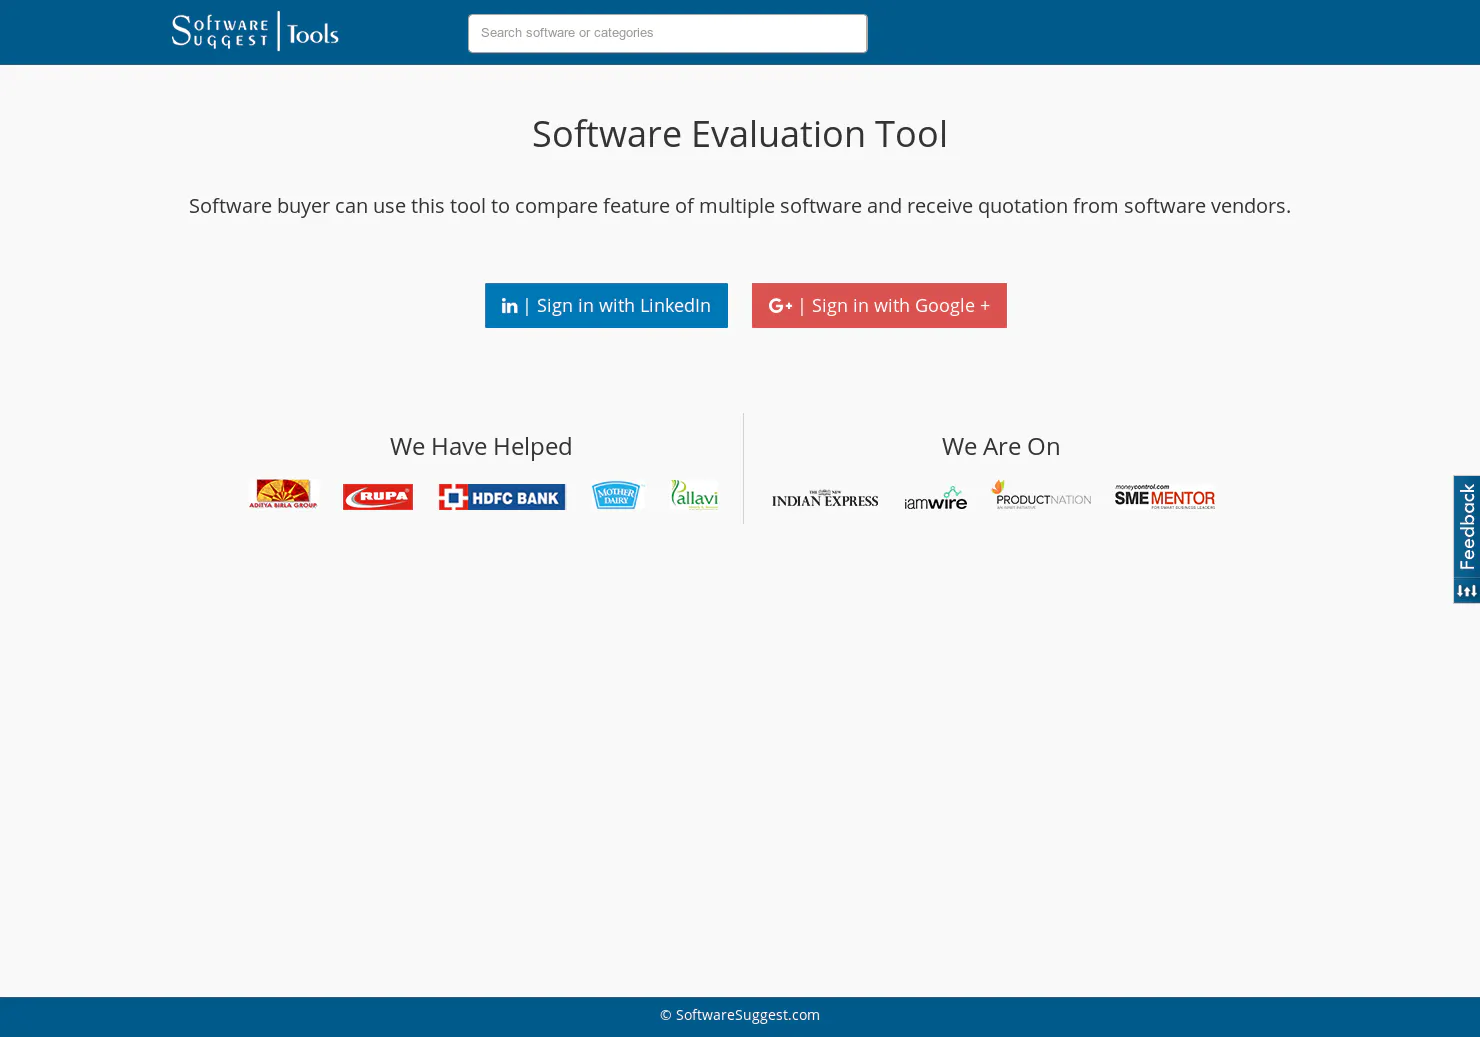Sign in with LinkedIn button

[606, 305]
